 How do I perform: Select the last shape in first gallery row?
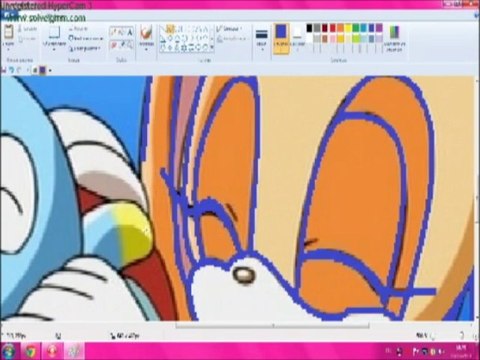pos(206,29)
